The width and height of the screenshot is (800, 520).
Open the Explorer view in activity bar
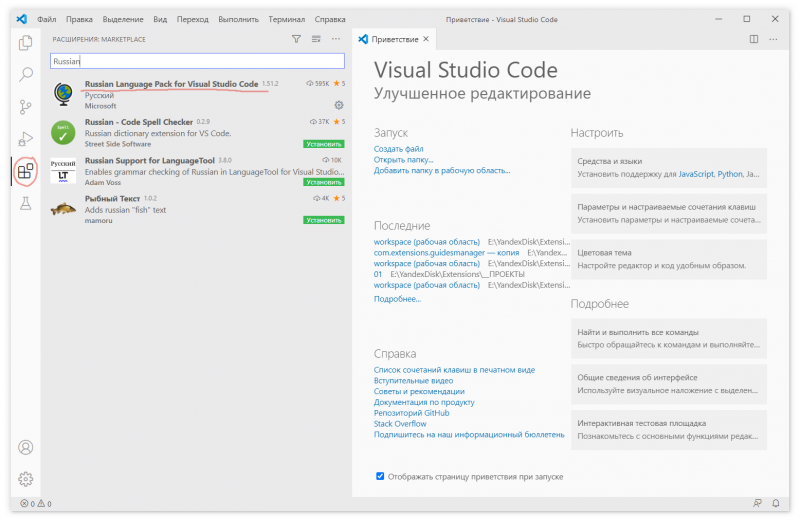(26, 42)
